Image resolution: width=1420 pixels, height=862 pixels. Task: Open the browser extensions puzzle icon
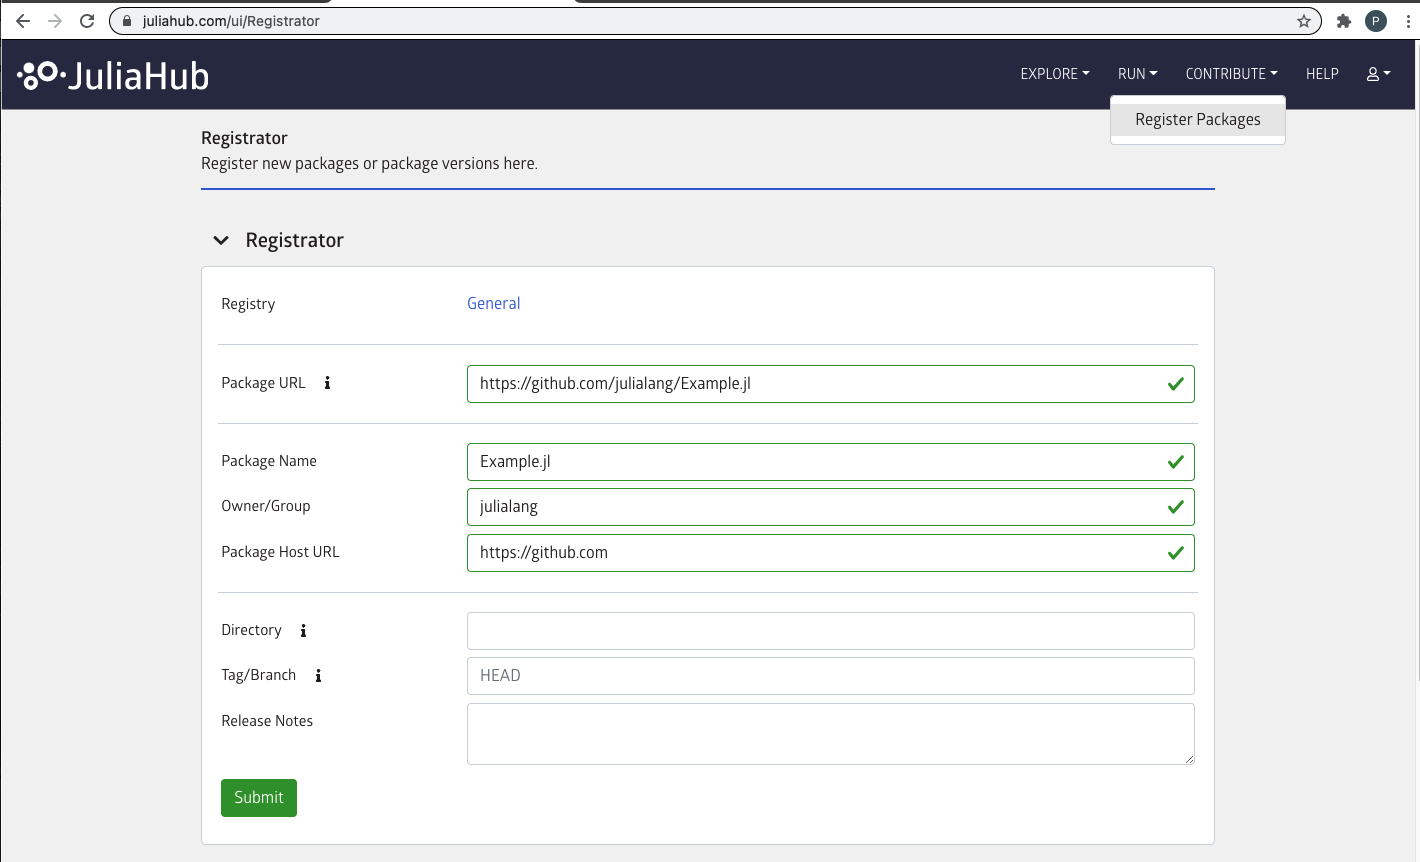click(x=1344, y=21)
